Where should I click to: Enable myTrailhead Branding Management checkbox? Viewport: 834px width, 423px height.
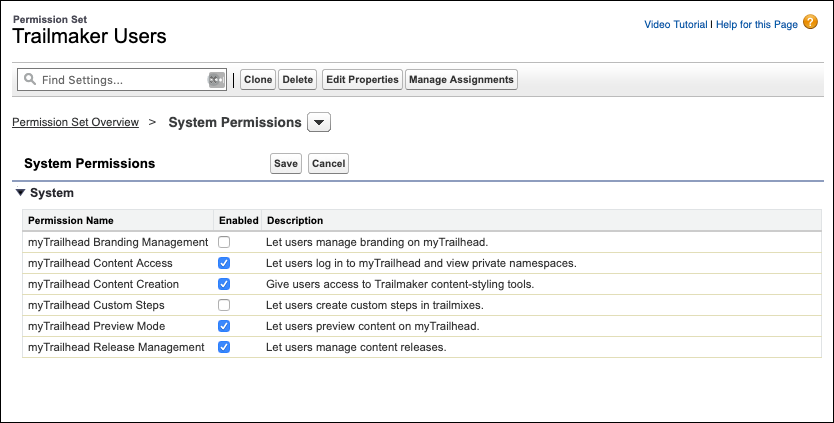pyautogui.click(x=224, y=242)
